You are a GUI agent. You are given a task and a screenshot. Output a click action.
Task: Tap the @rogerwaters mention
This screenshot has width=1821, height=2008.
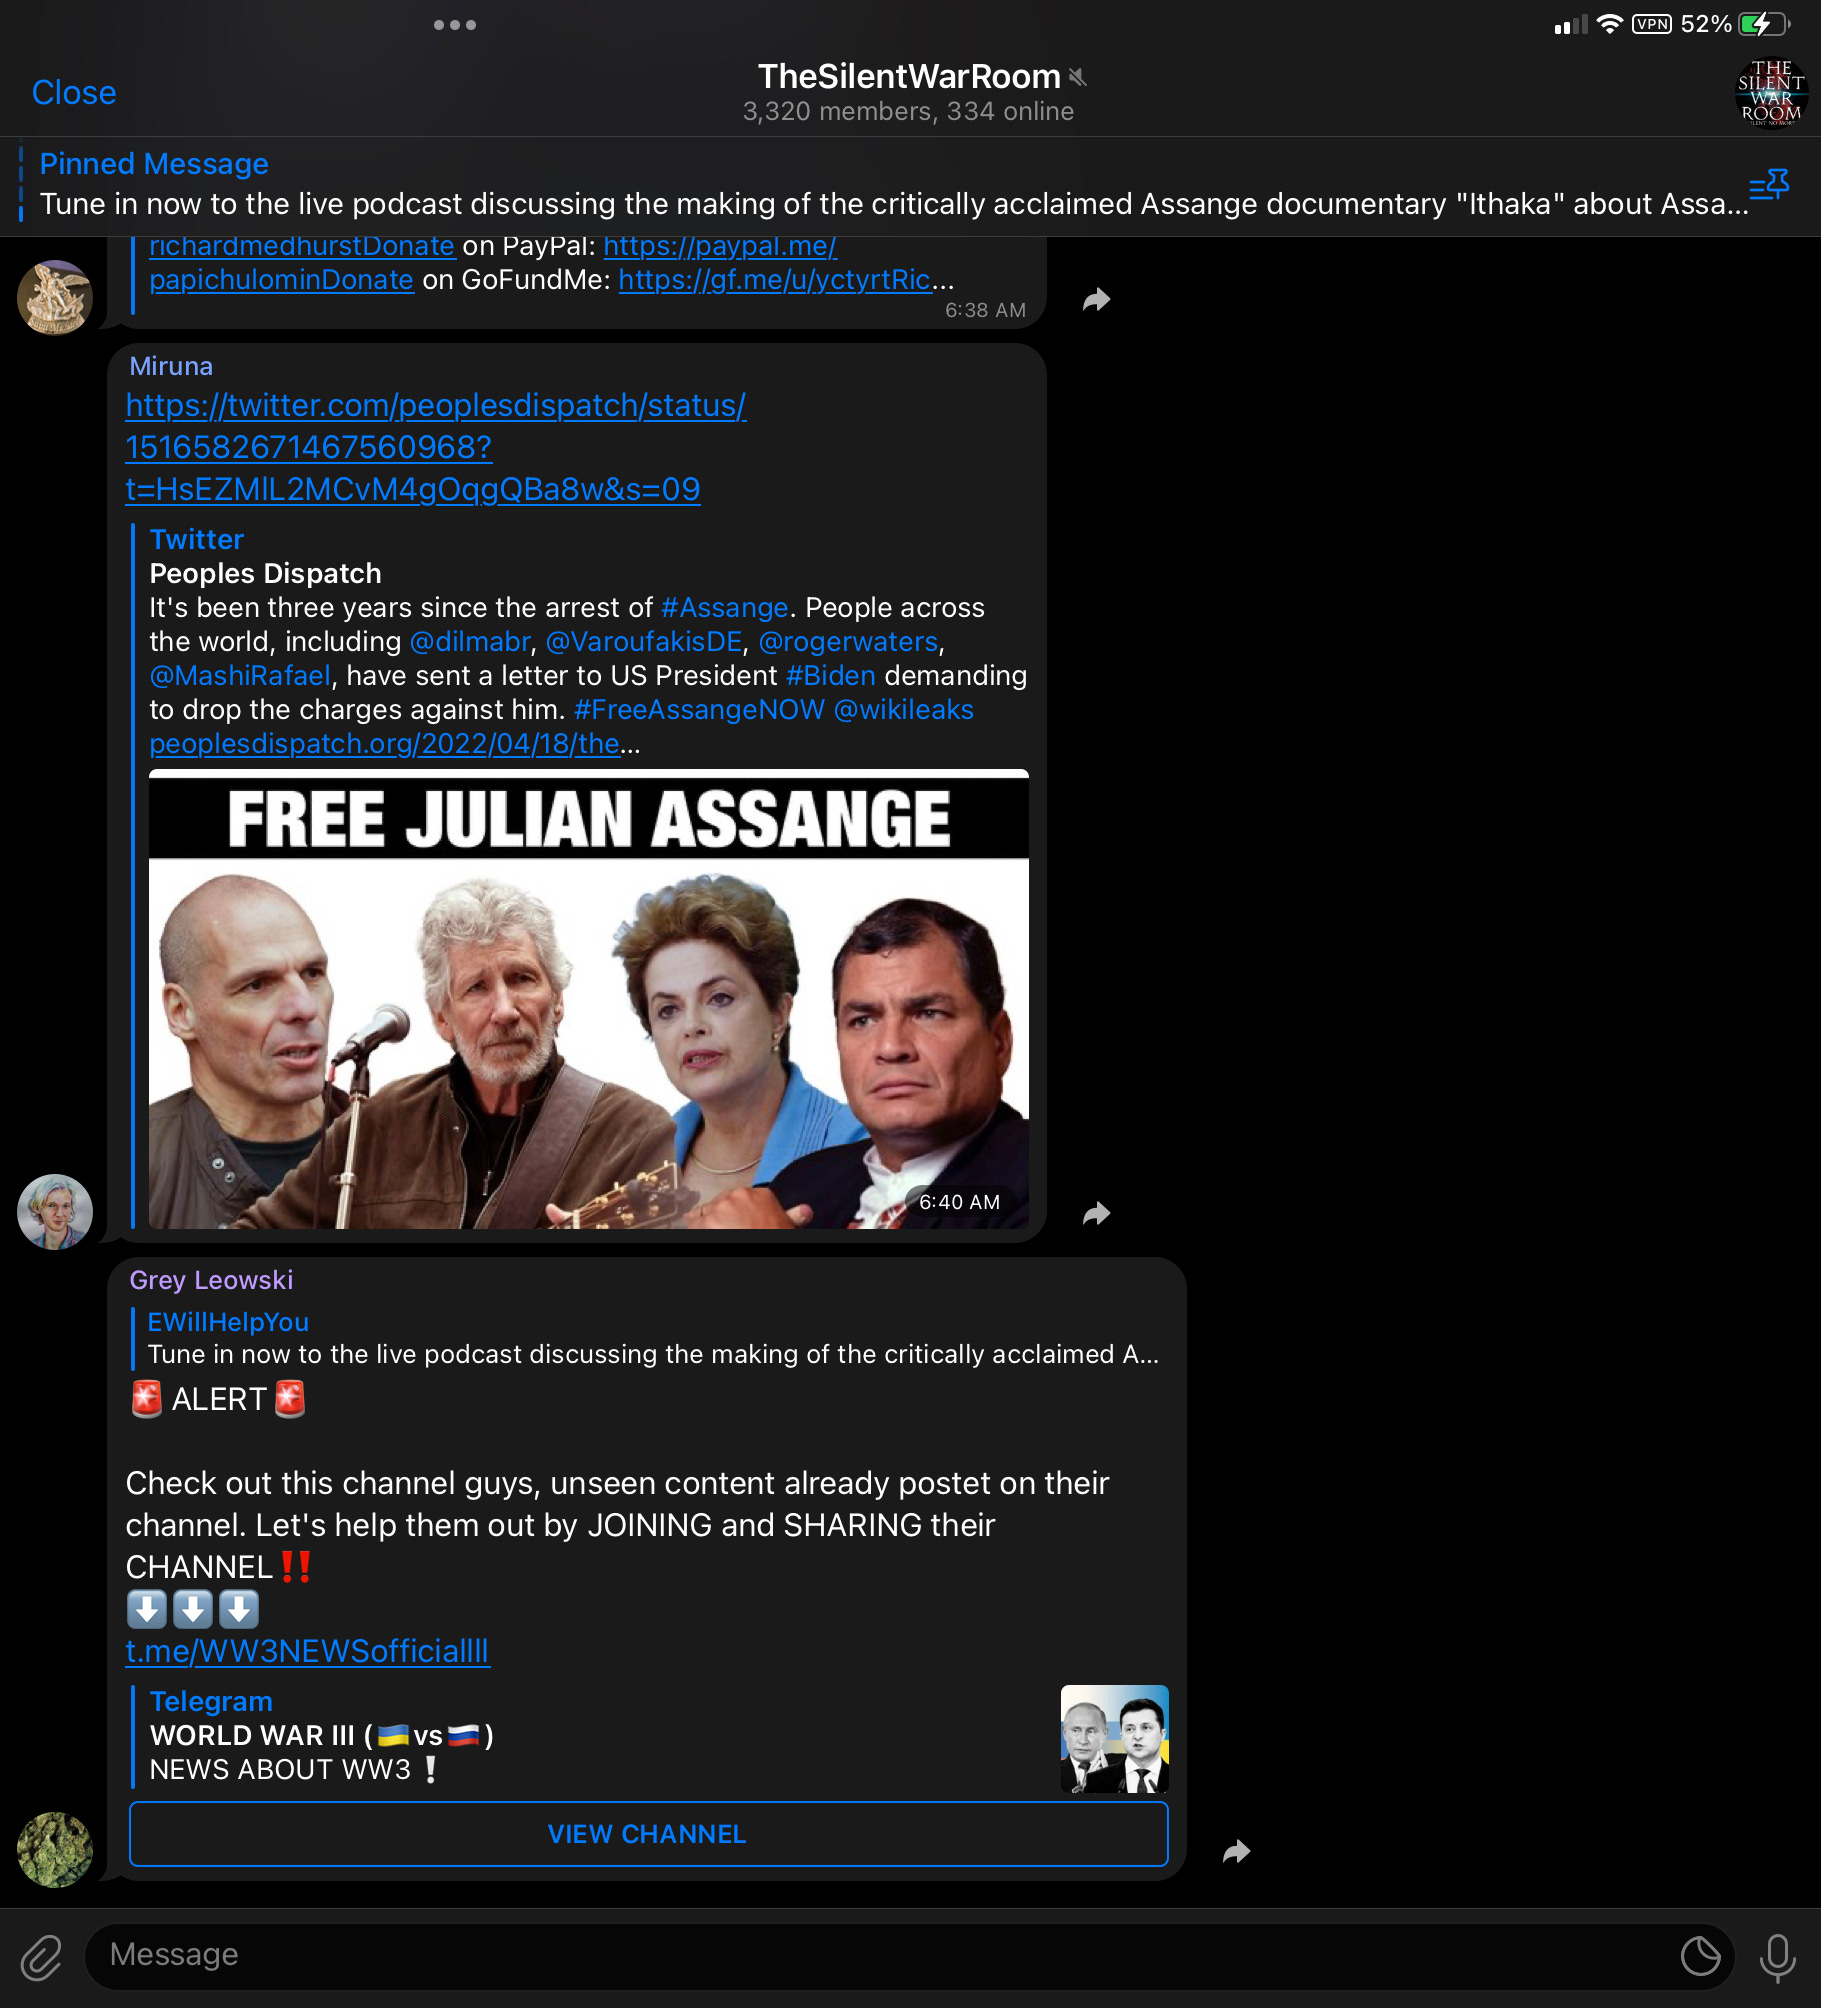848,642
